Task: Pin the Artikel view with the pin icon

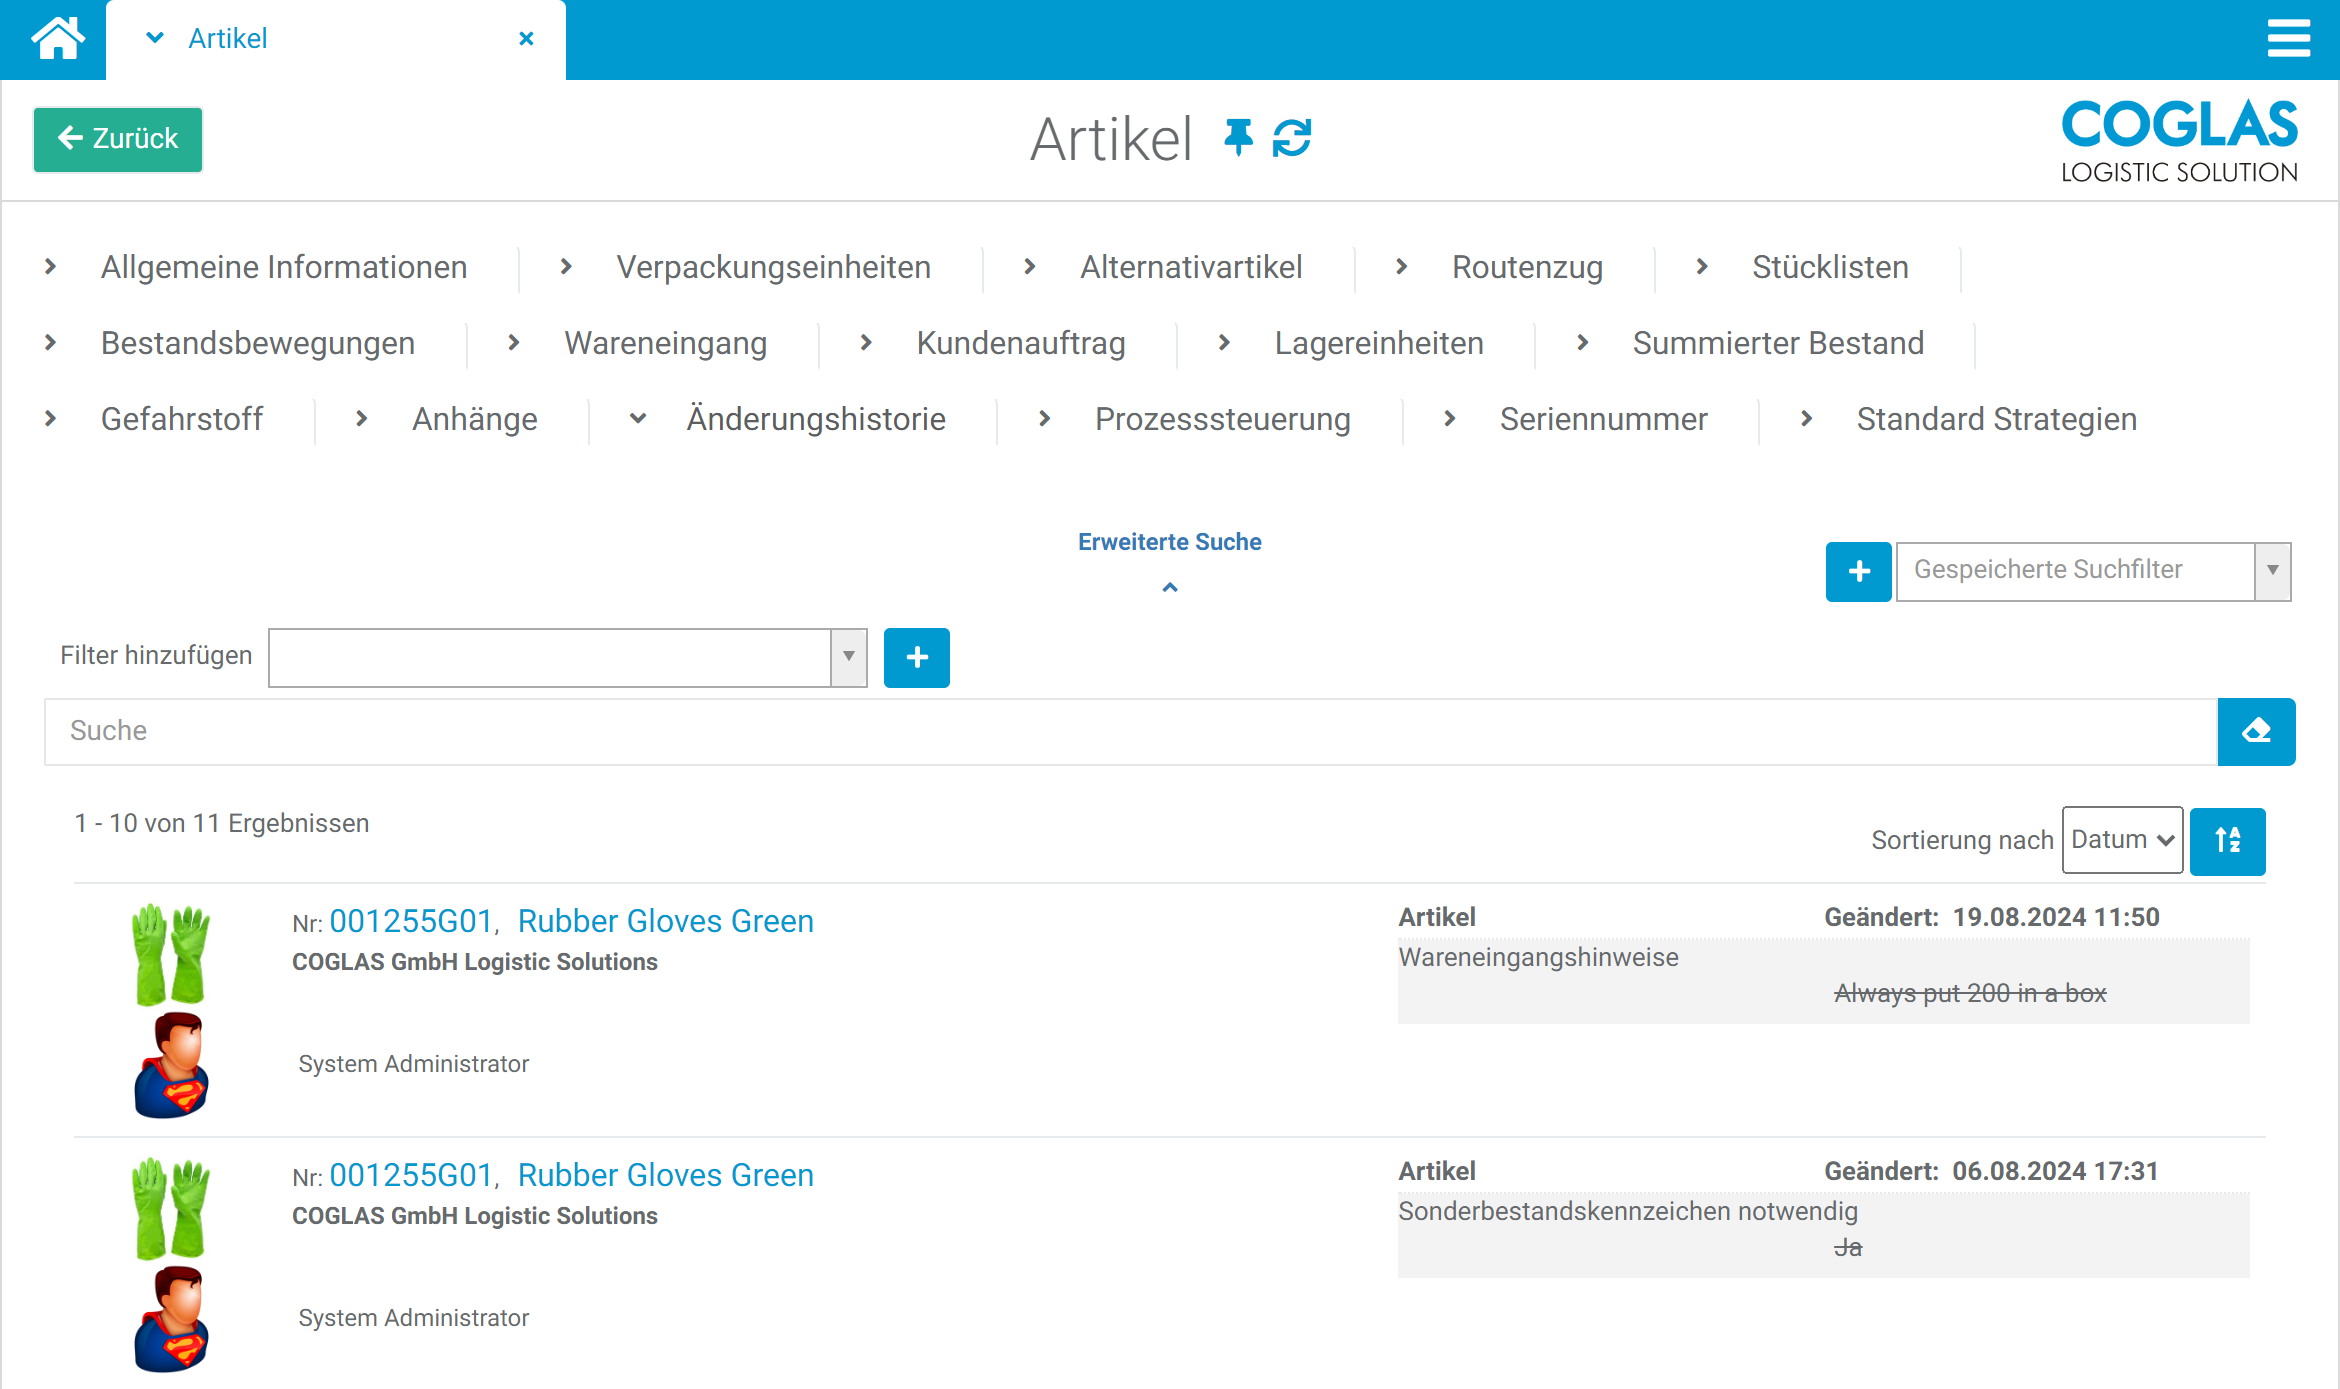Action: 1239,139
